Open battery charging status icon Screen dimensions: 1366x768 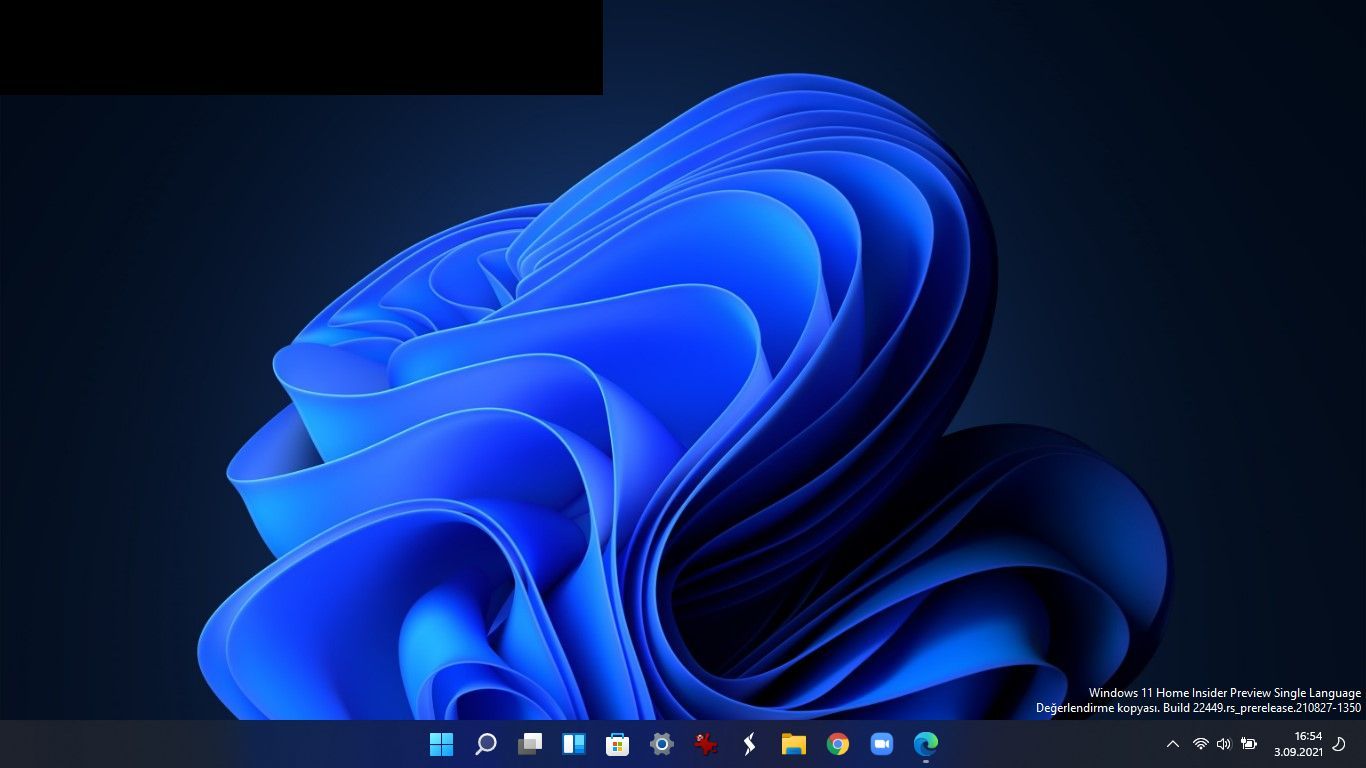[1249, 744]
